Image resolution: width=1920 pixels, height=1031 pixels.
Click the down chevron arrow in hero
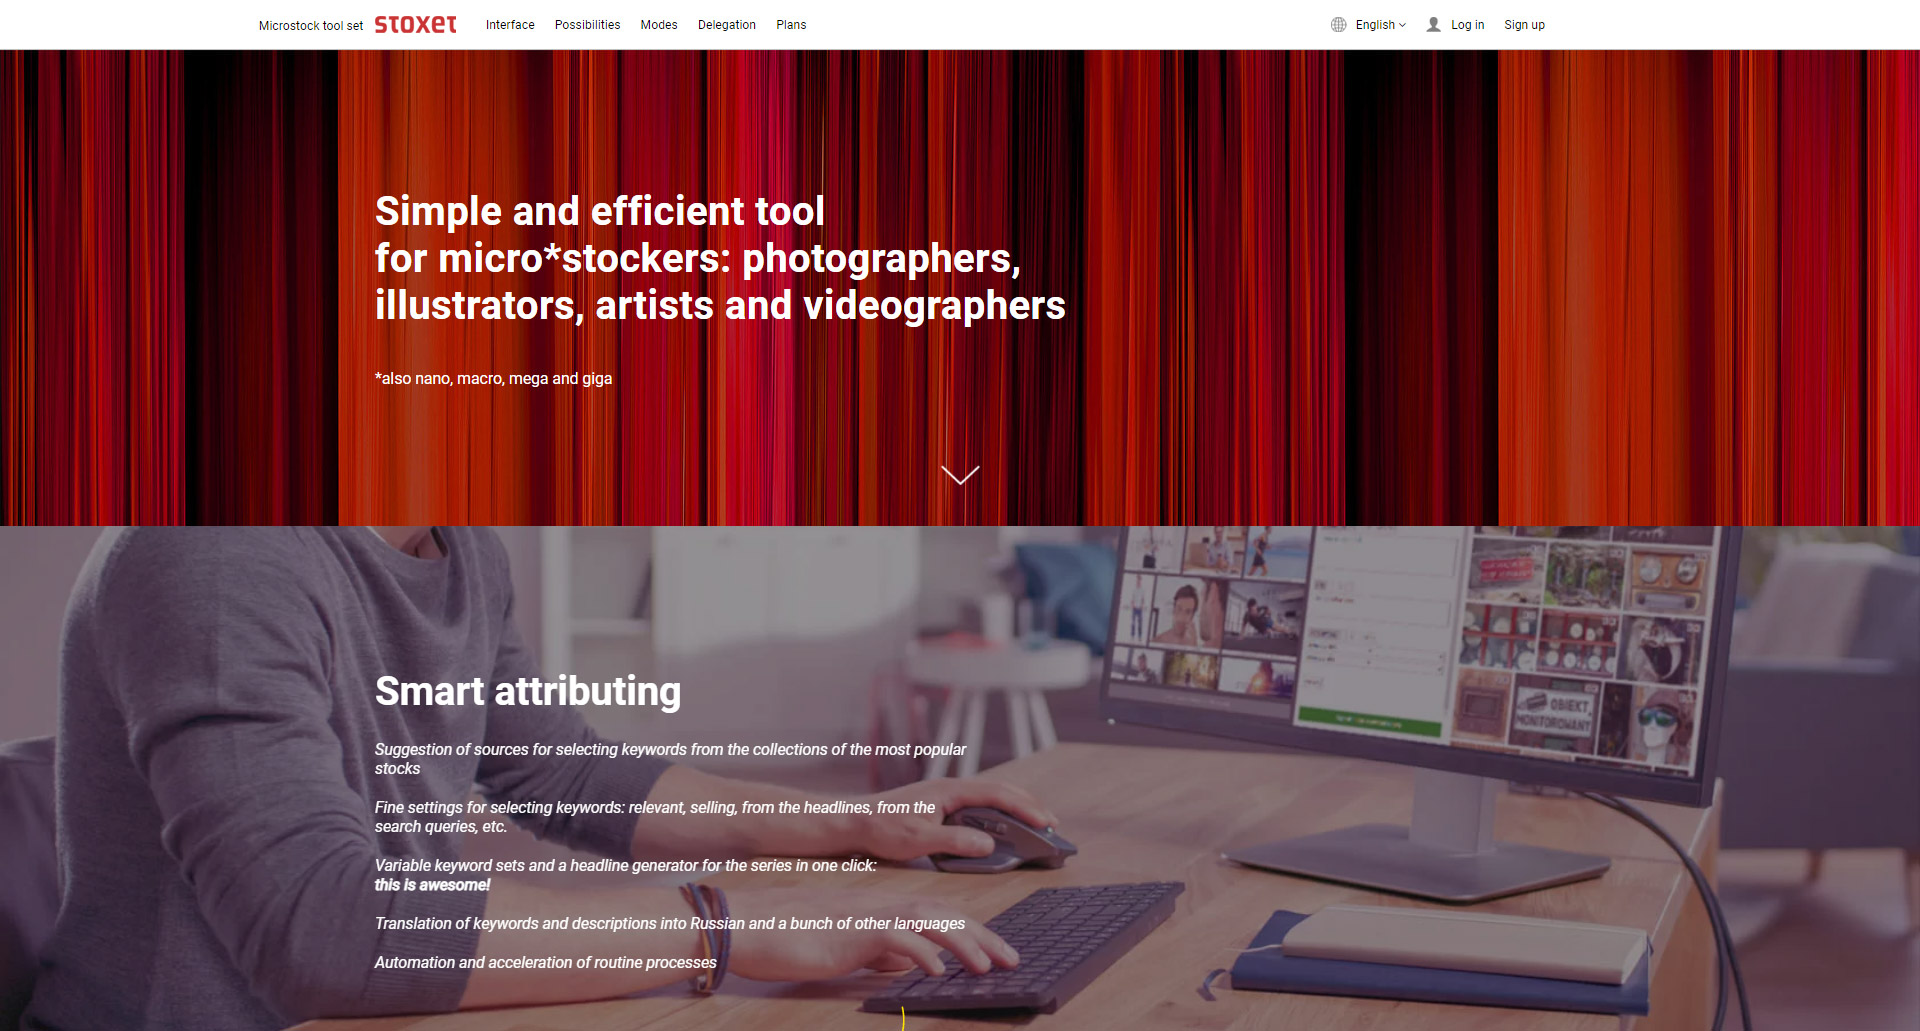point(960,475)
